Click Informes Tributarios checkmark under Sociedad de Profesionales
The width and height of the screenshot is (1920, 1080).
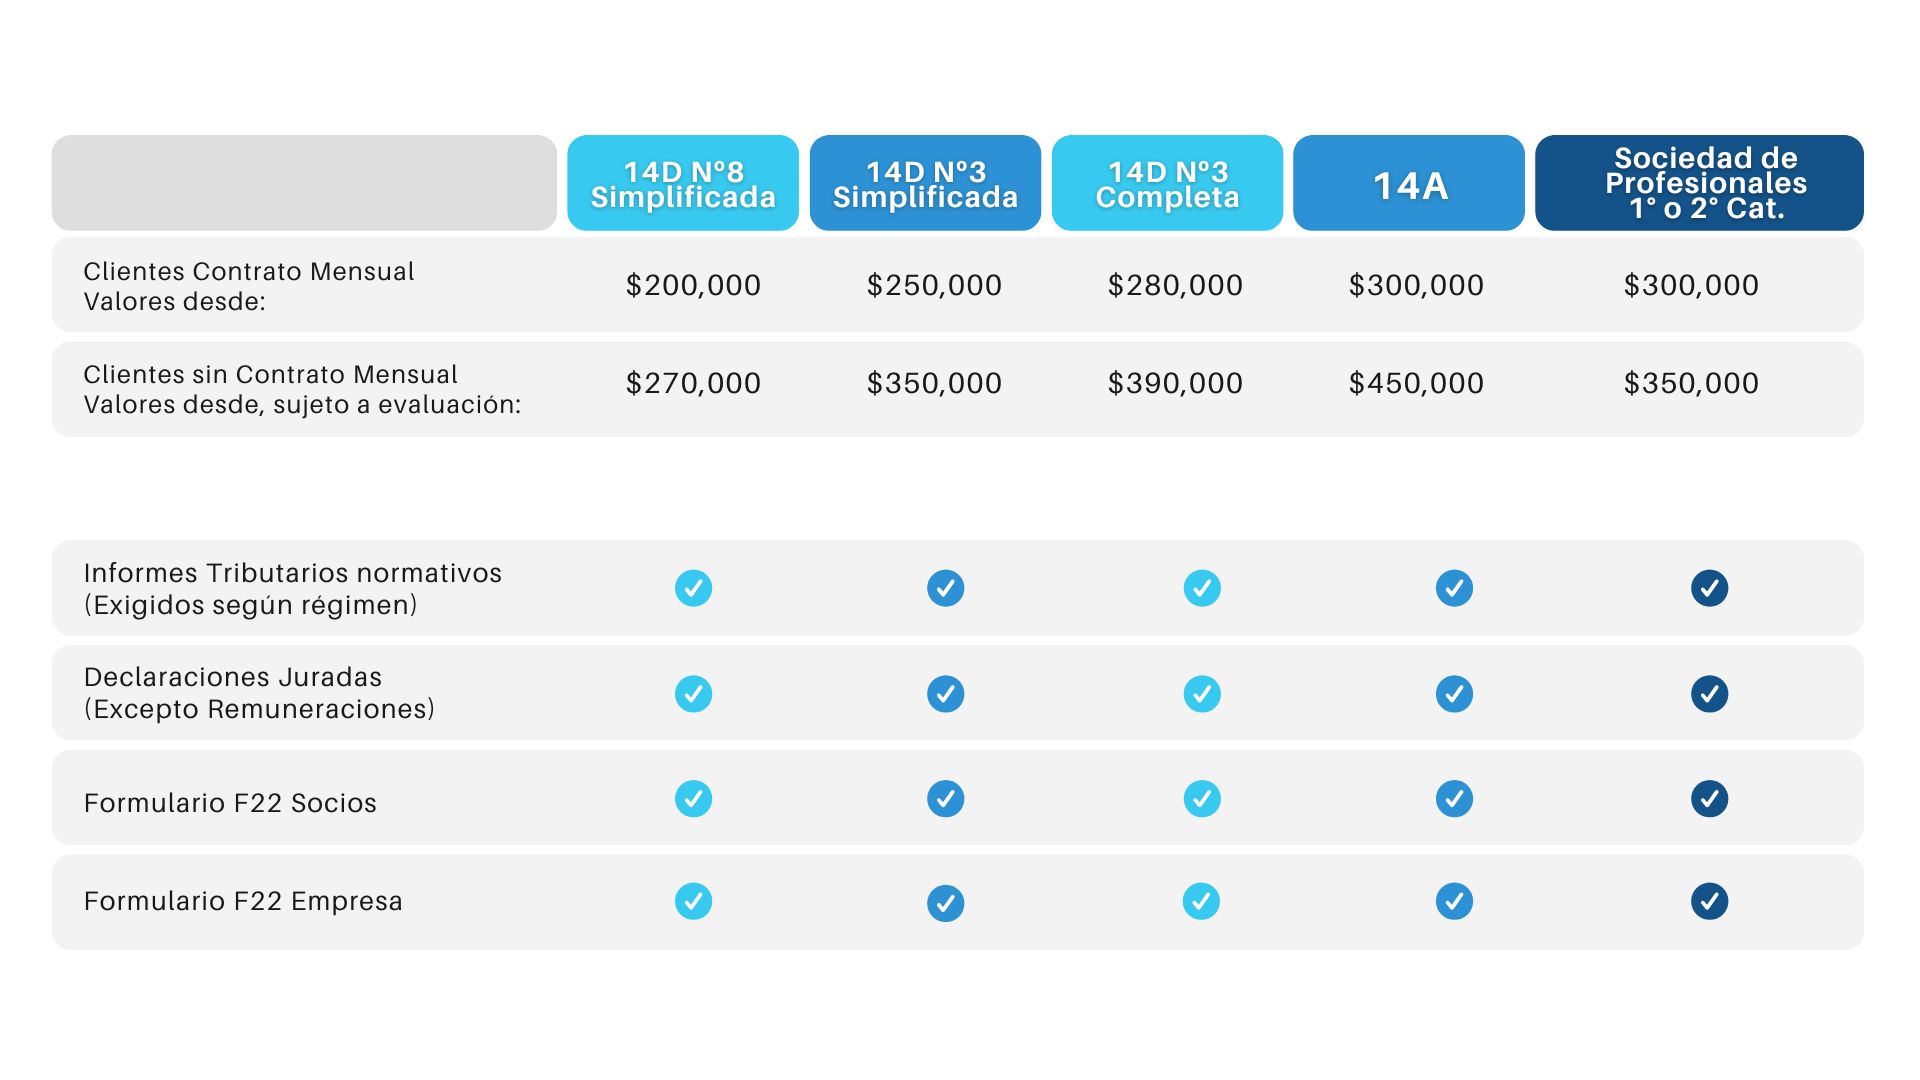click(x=1709, y=588)
